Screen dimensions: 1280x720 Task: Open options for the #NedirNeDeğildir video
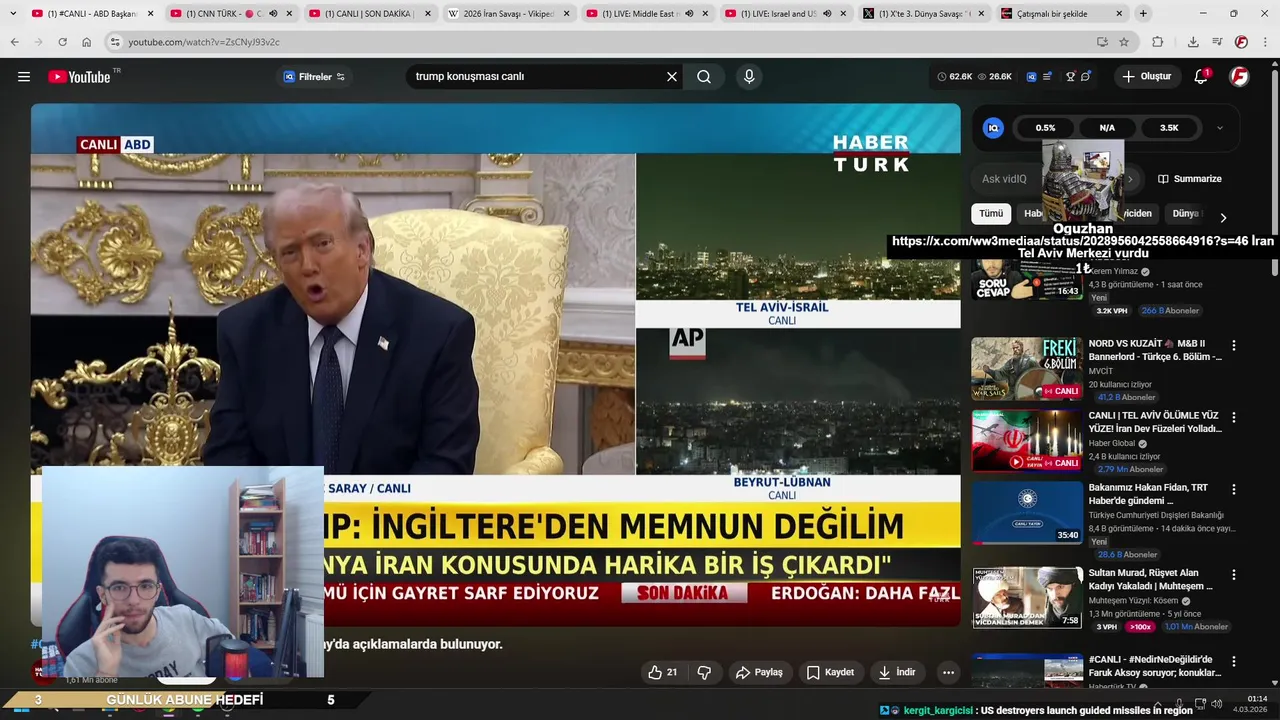(x=1233, y=661)
